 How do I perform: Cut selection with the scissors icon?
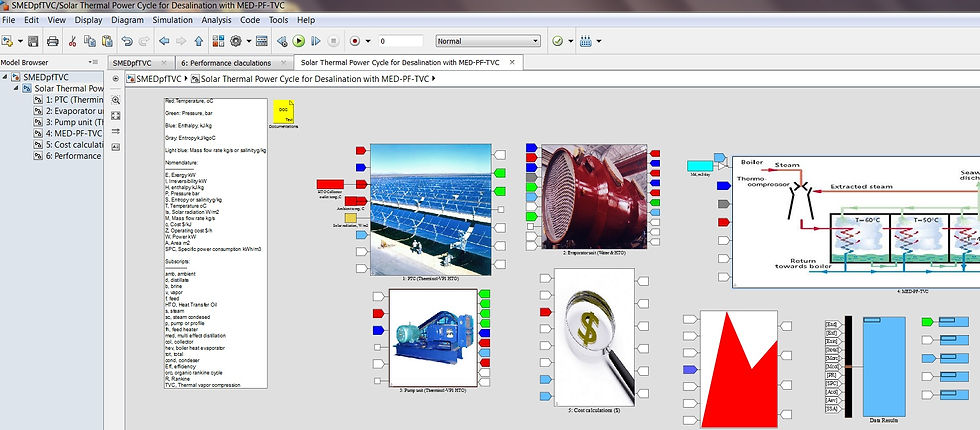coord(72,41)
